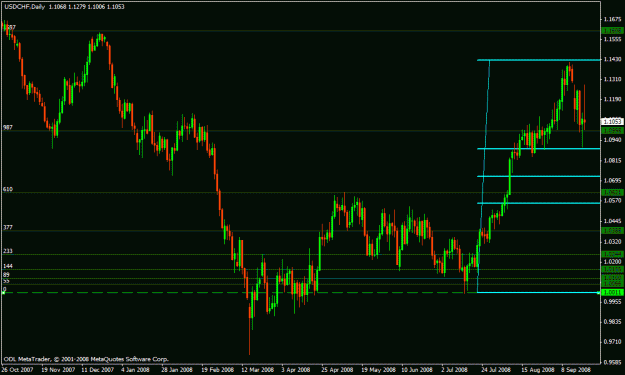Click the 1.0815 price scale value
The image size is (625, 375).
pos(612,161)
